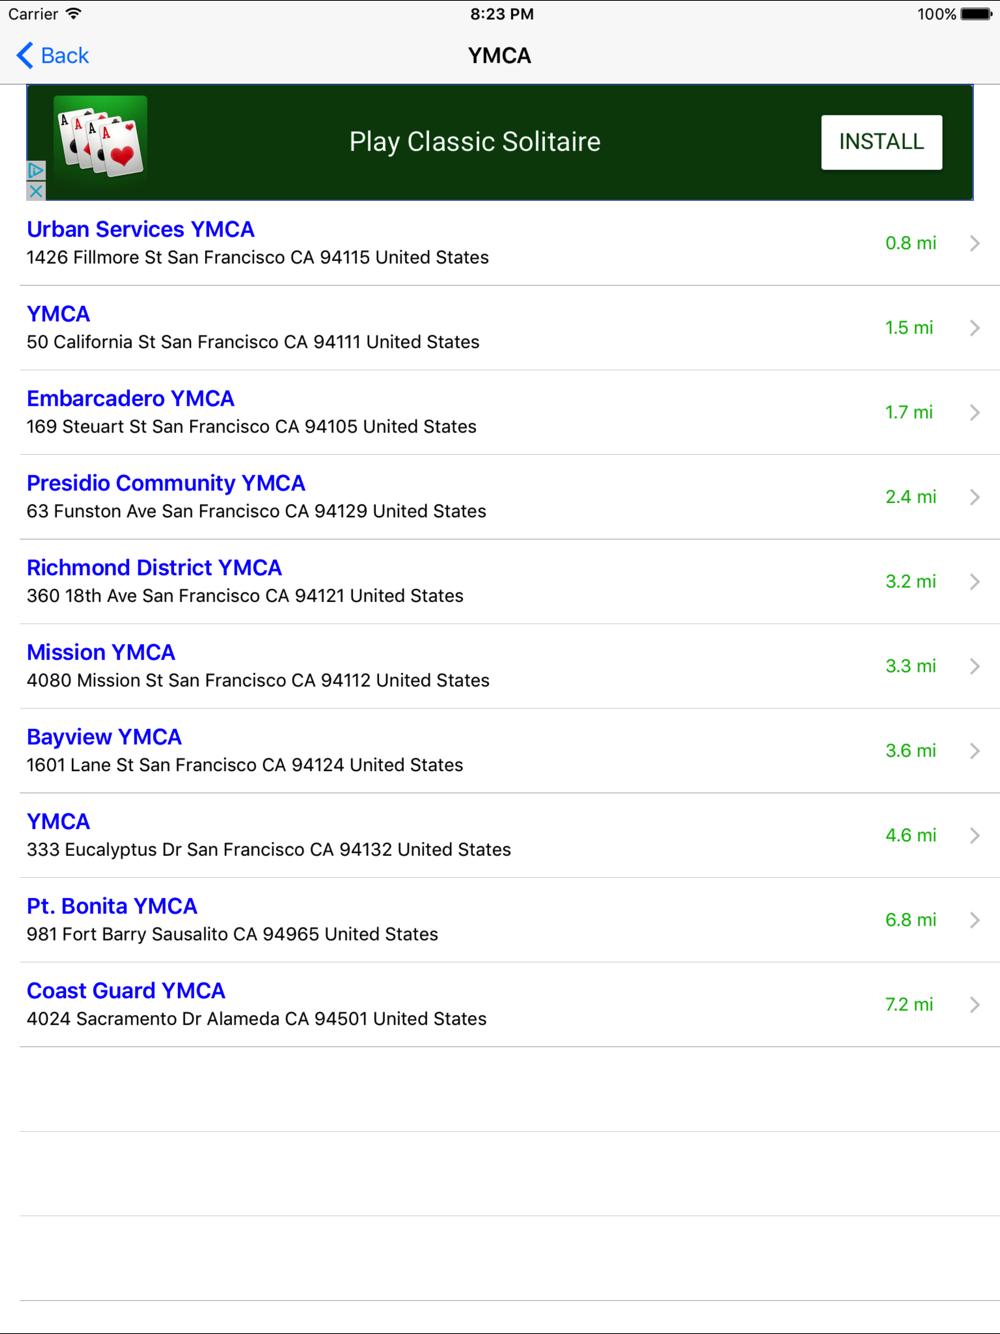Tap chevron for Richmond District YMCA row
This screenshot has height=1334, width=1000.
point(975,581)
